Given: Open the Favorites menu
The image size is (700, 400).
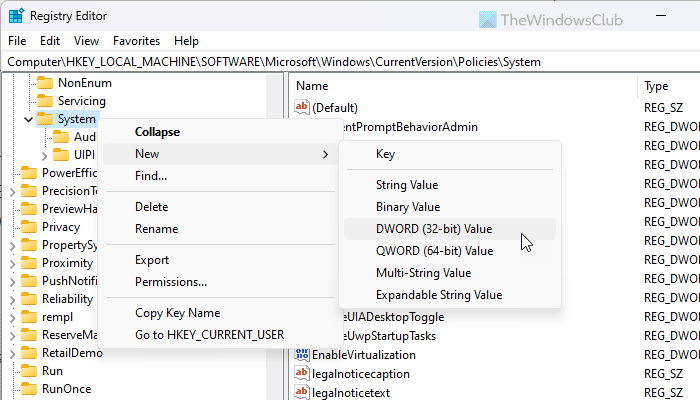Looking at the screenshot, I should [x=136, y=41].
